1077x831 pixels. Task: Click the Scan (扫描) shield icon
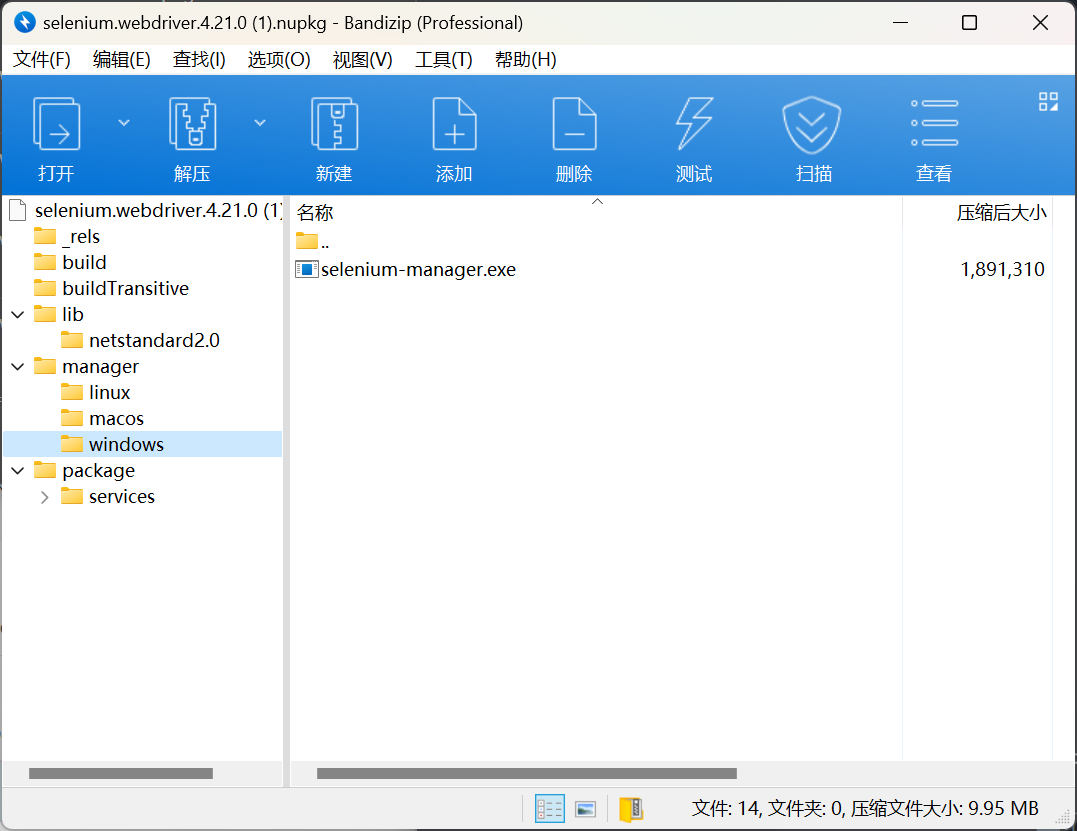(812, 124)
